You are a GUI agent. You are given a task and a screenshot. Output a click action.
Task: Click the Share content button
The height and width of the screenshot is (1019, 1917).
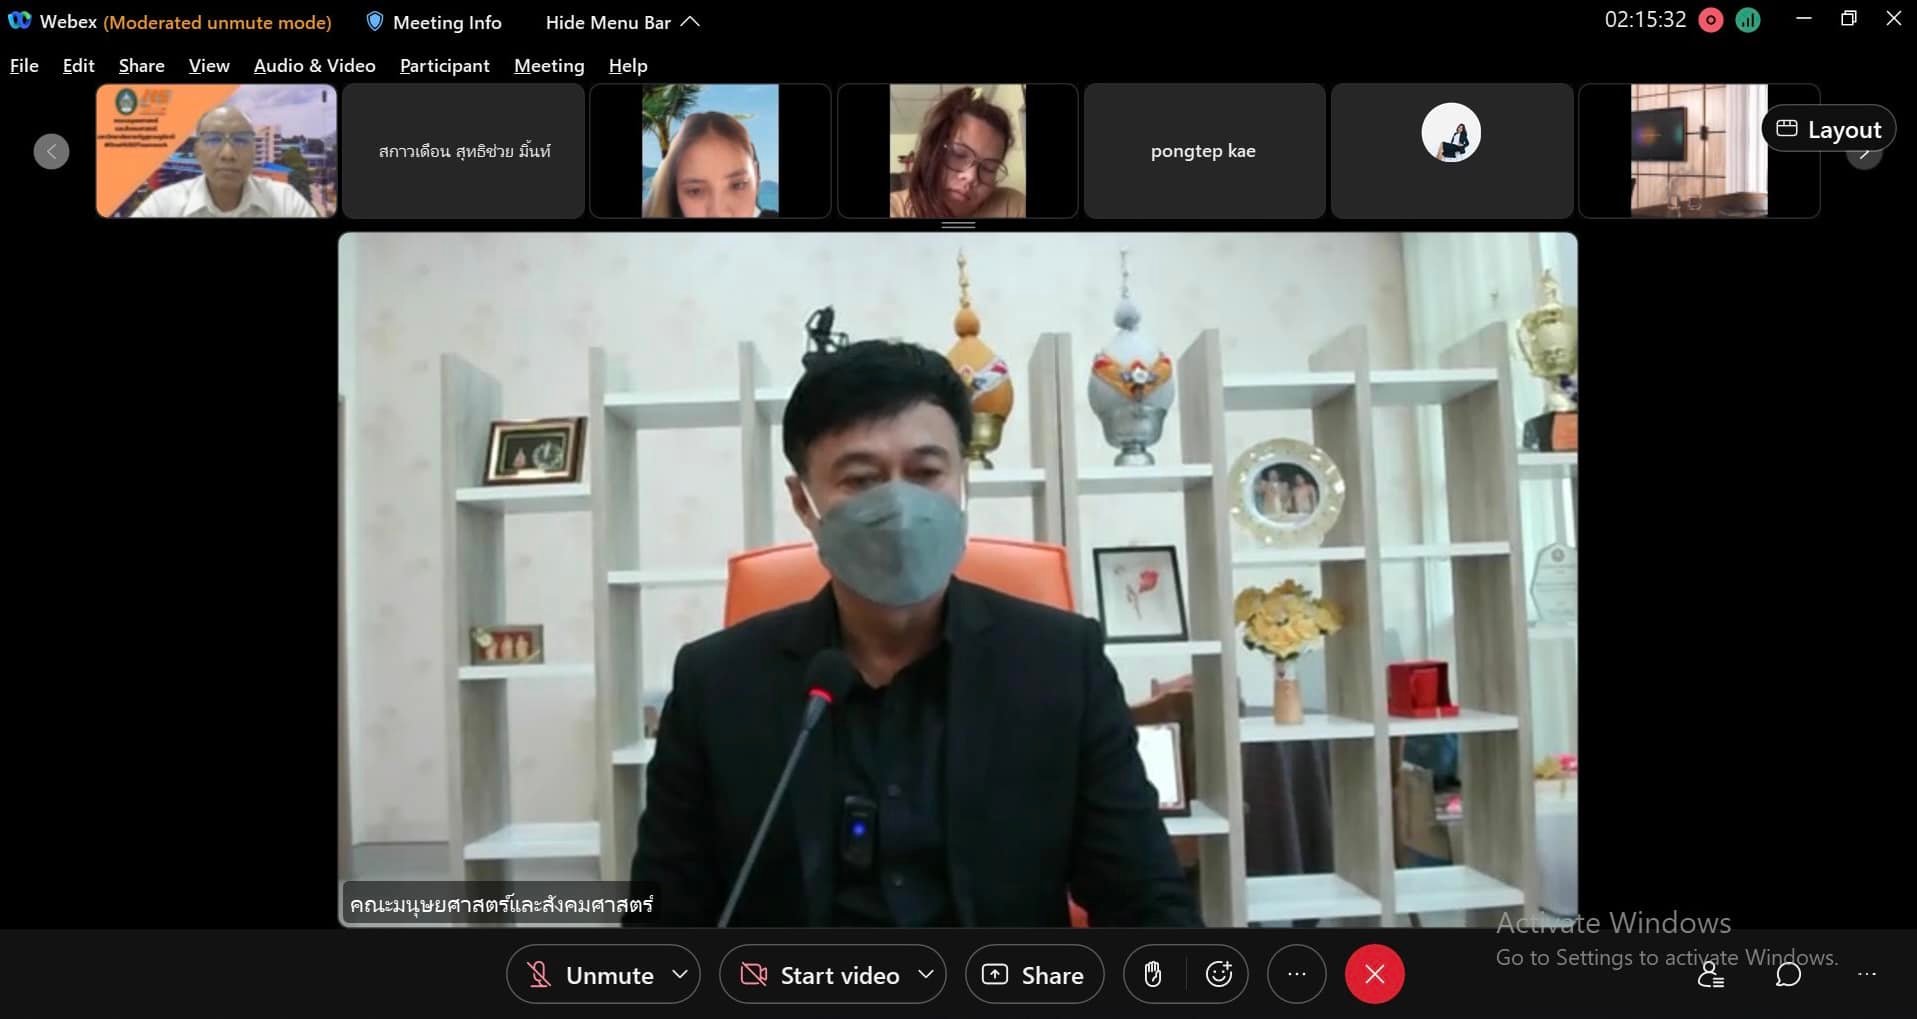(x=1034, y=975)
